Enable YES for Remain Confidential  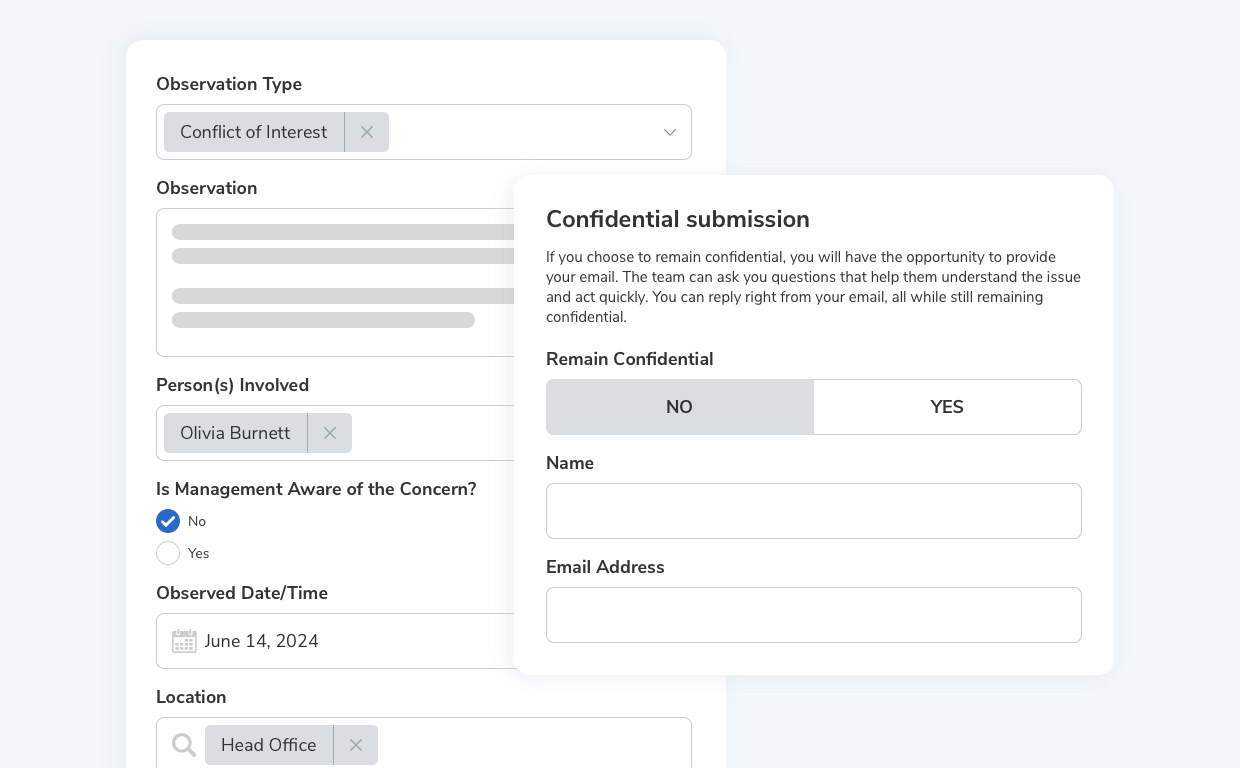[947, 407]
